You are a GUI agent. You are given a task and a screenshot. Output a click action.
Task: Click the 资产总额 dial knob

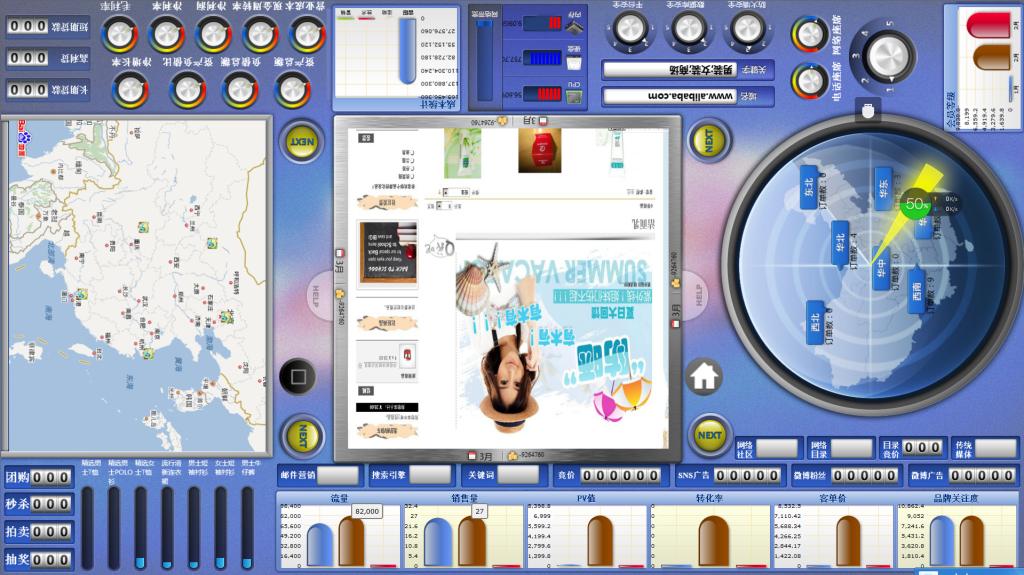point(292,90)
